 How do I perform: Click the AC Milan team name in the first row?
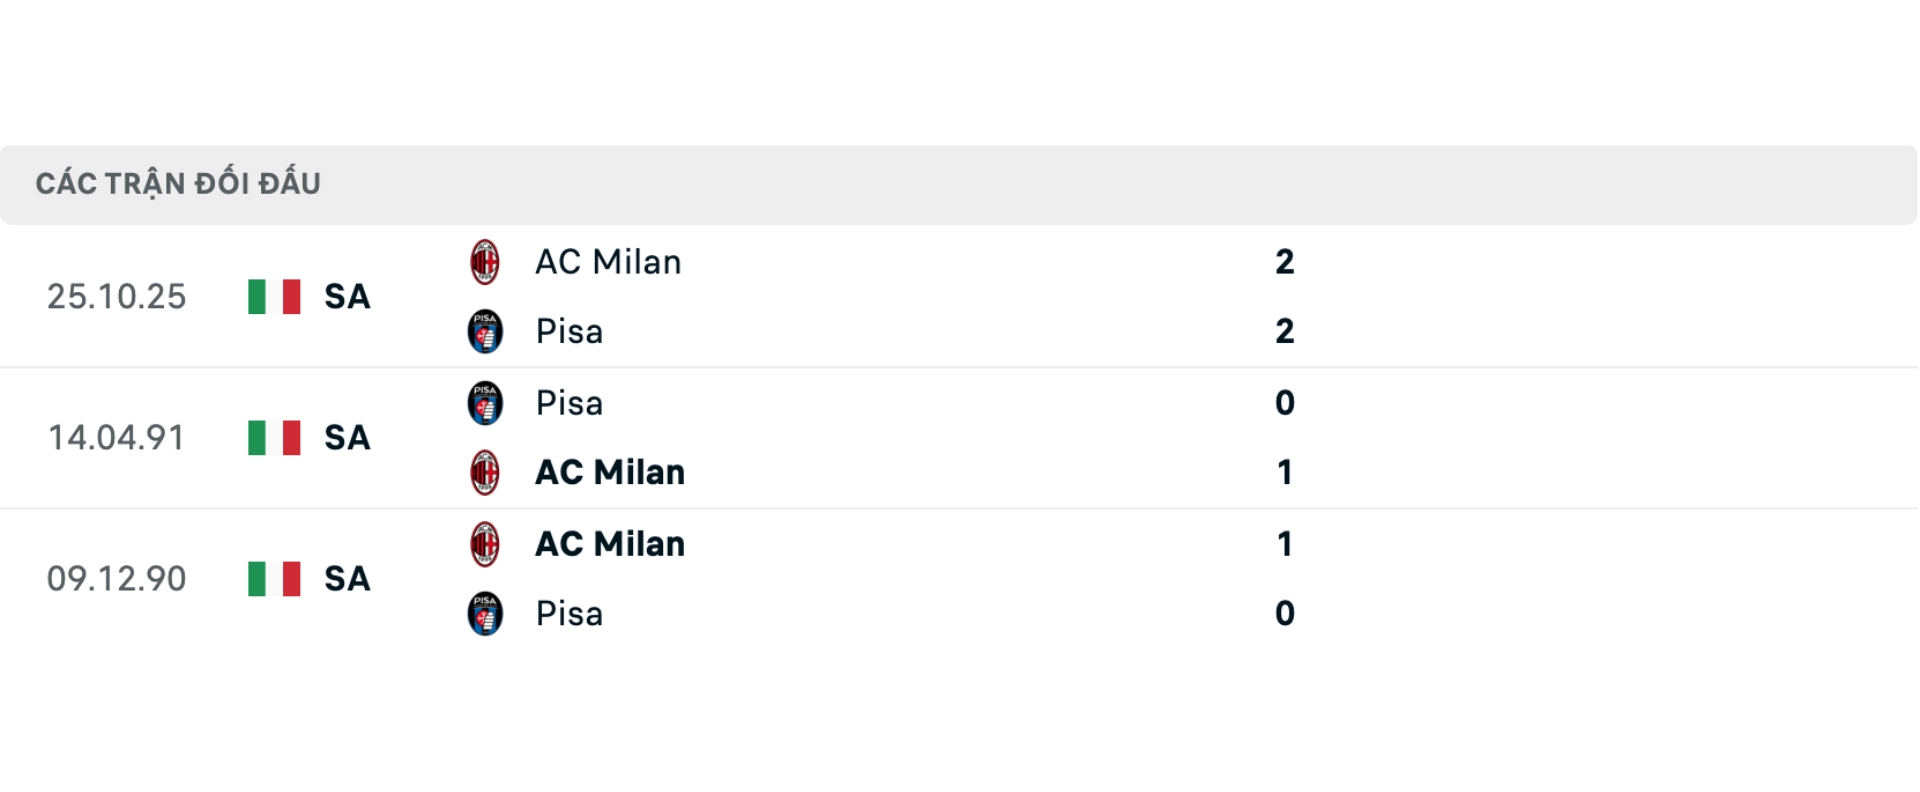pos(608,262)
